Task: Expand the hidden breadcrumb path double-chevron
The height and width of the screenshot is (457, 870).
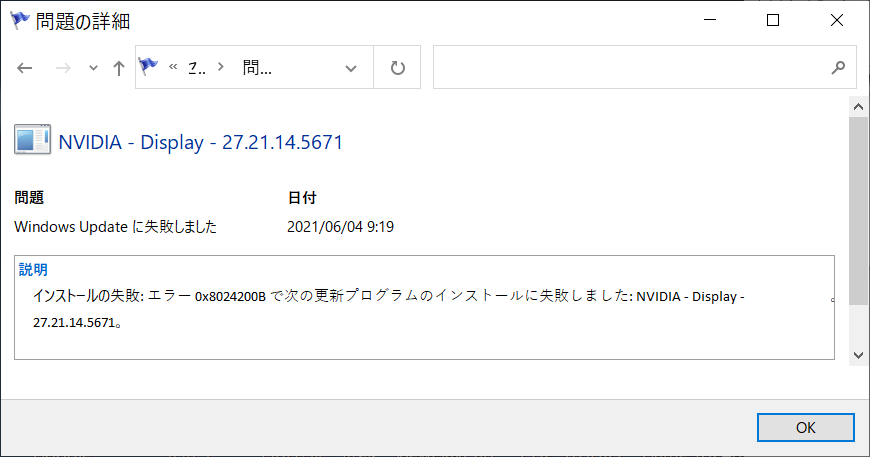Action: (x=173, y=67)
